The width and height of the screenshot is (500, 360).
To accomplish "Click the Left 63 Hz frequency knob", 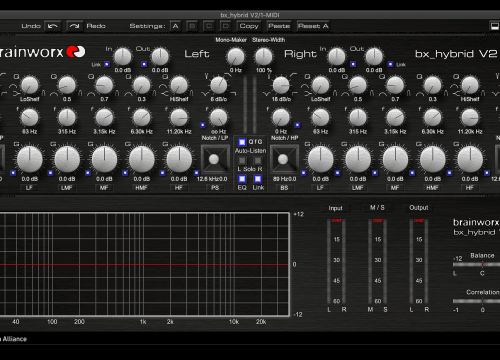I will pyautogui.click(x=30, y=118).
